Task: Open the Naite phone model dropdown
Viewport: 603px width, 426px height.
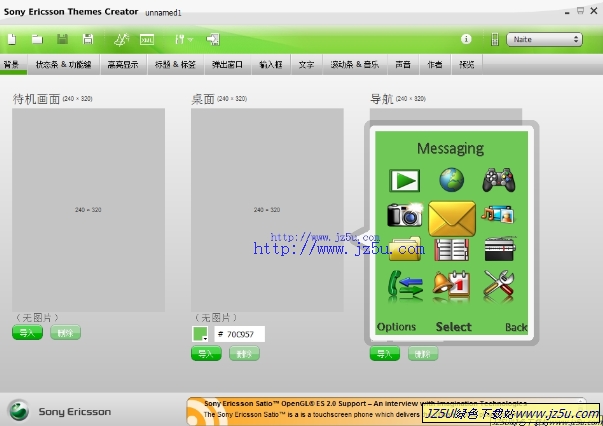Action: tap(544, 39)
